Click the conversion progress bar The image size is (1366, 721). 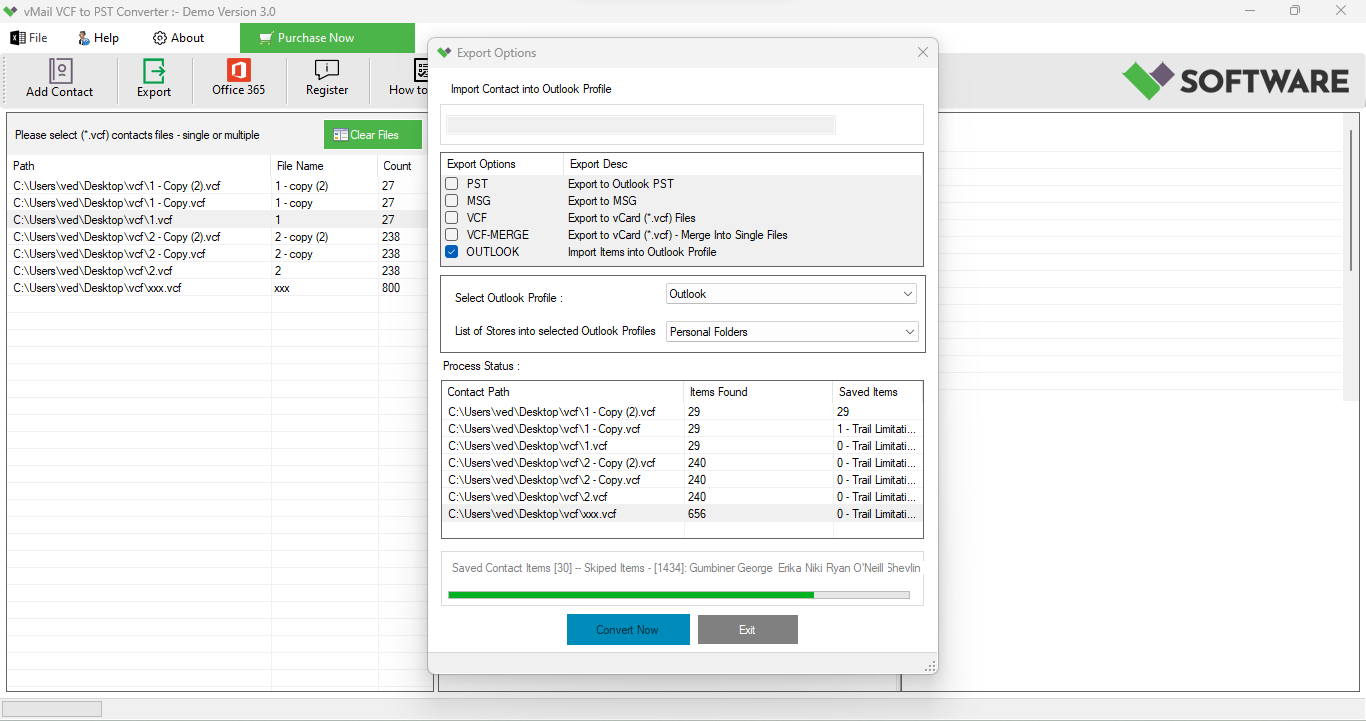click(679, 595)
